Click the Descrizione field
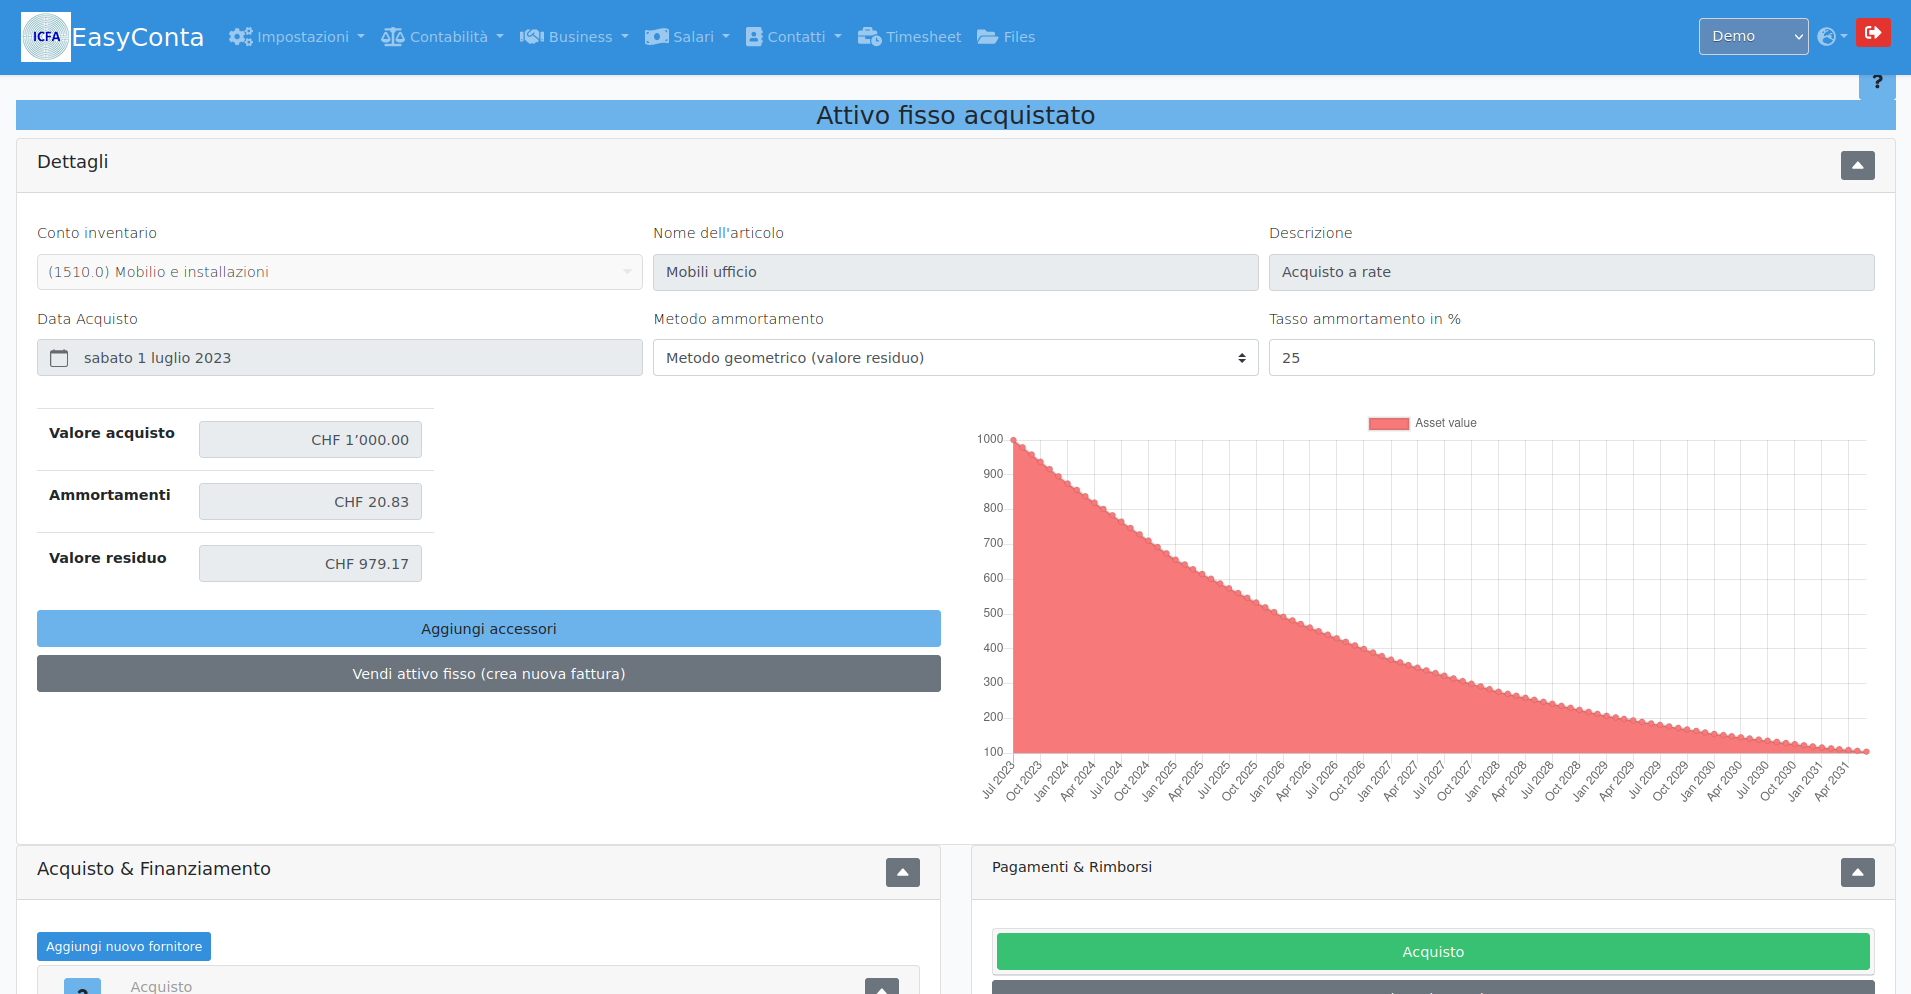Image resolution: width=1911 pixels, height=994 pixels. tap(1571, 272)
